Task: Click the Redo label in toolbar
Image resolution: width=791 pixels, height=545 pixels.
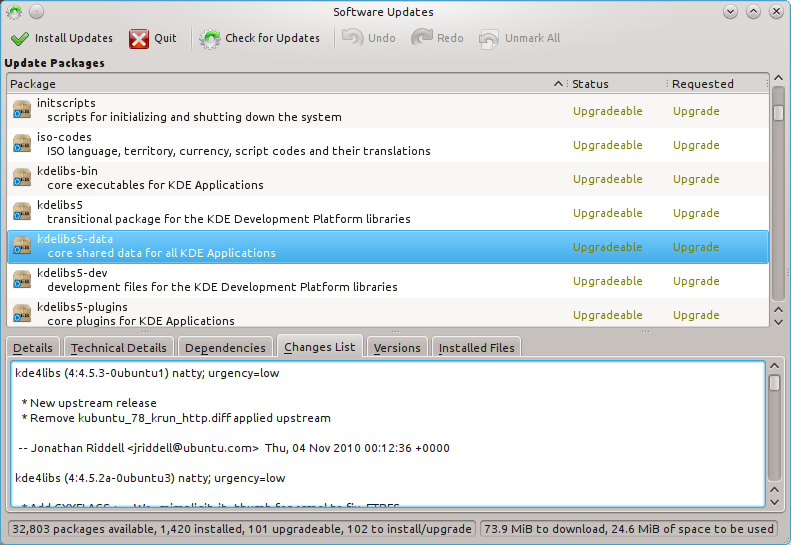Action: (x=450, y=38)
